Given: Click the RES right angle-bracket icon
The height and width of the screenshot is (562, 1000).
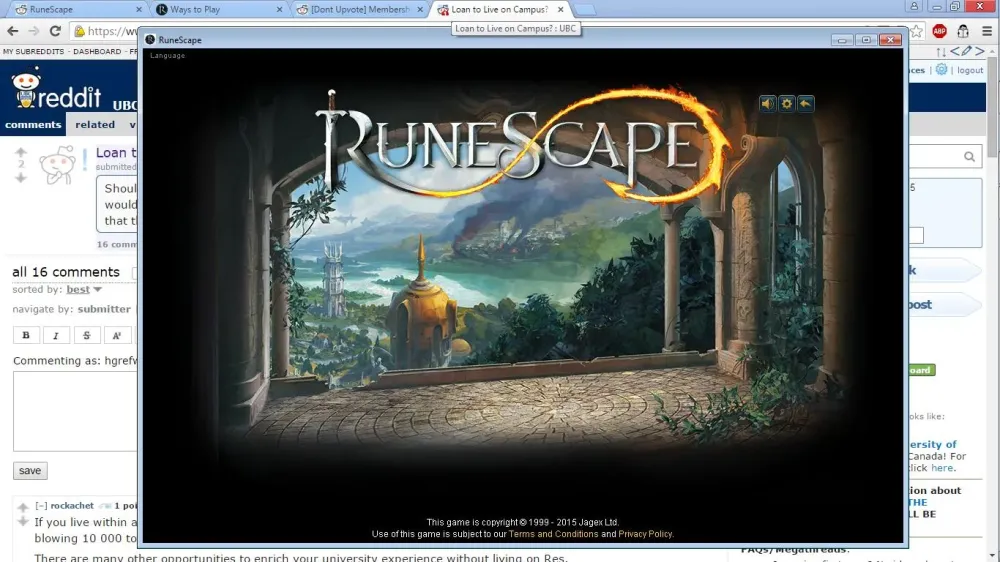Looking at the screenshot, I should pos(980,51).
